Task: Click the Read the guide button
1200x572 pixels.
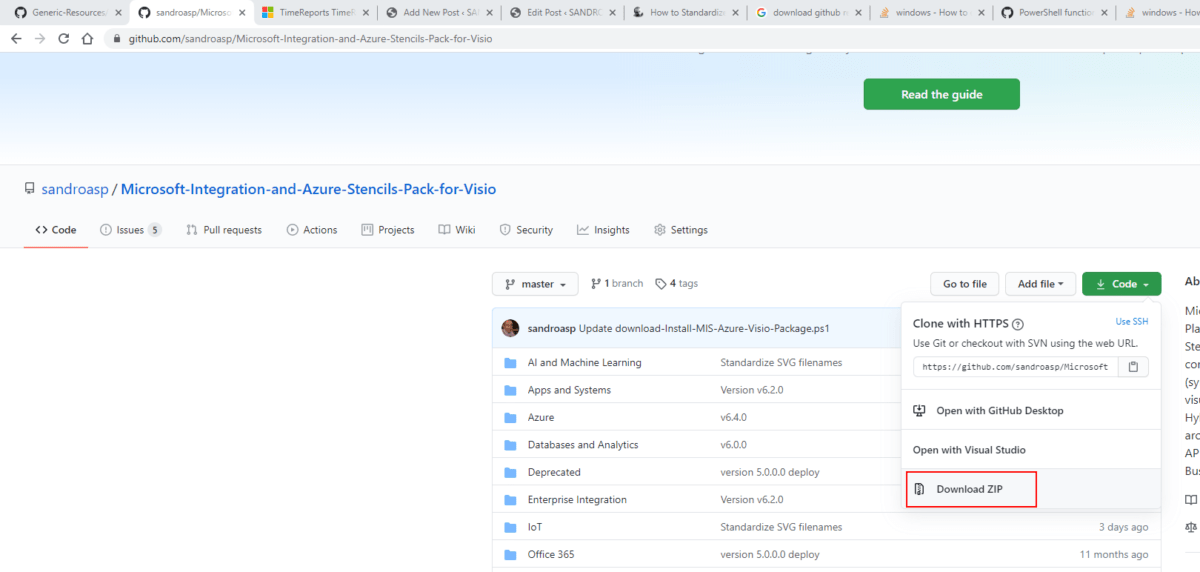Action: pos(941,94)
